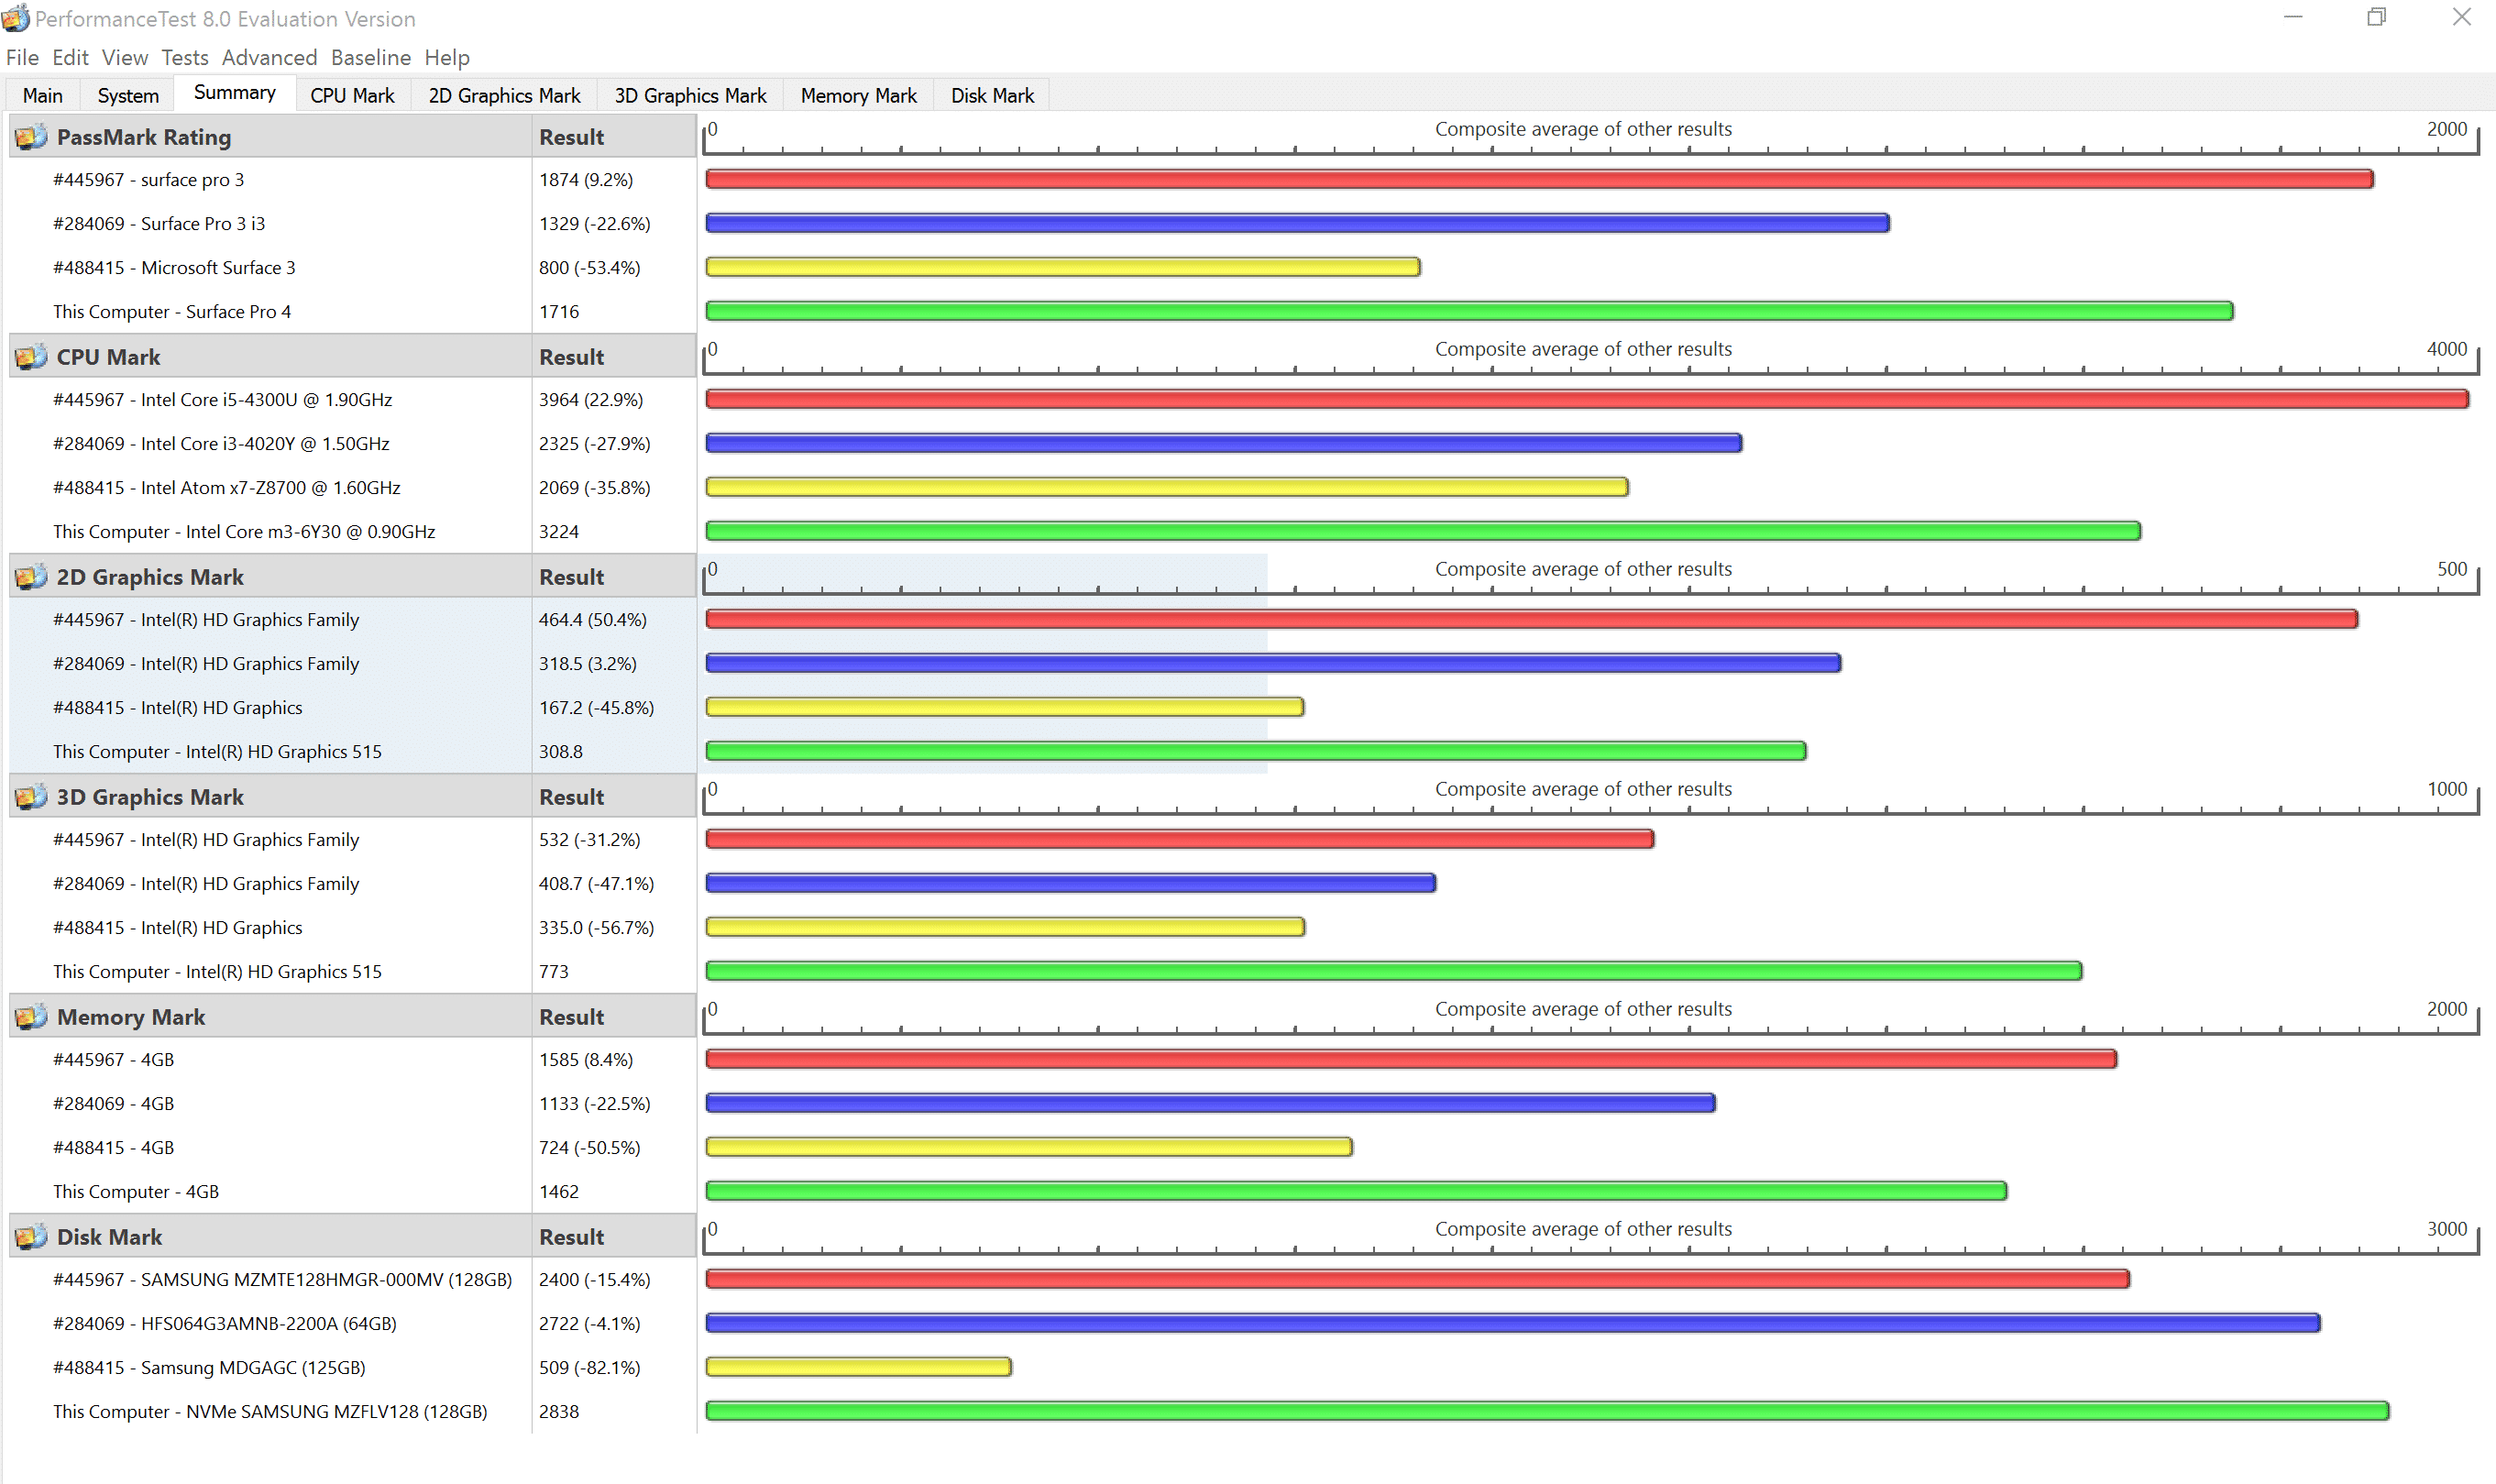
Task: Select the Intel Core i3-4020Y baseline row
Action: pyautogui.click(x=352, y=444)
